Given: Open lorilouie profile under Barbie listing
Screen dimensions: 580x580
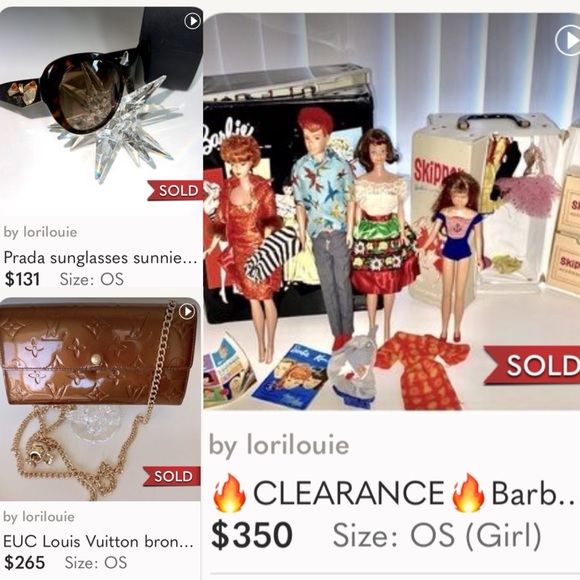Looking at the screenshot, I should (279, 445).
